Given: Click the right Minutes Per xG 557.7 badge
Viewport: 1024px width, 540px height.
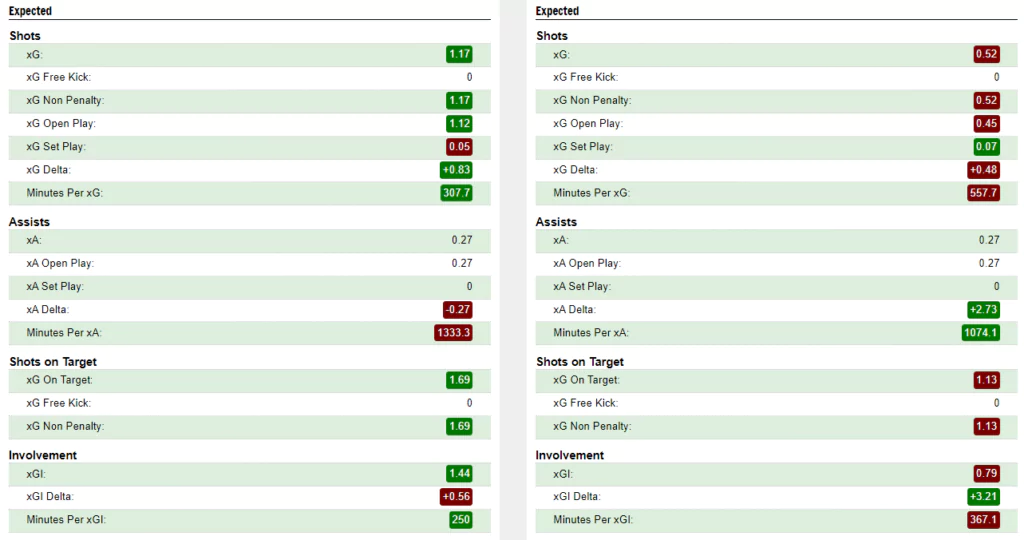Looking at the screenshot, I should [983, 193].
